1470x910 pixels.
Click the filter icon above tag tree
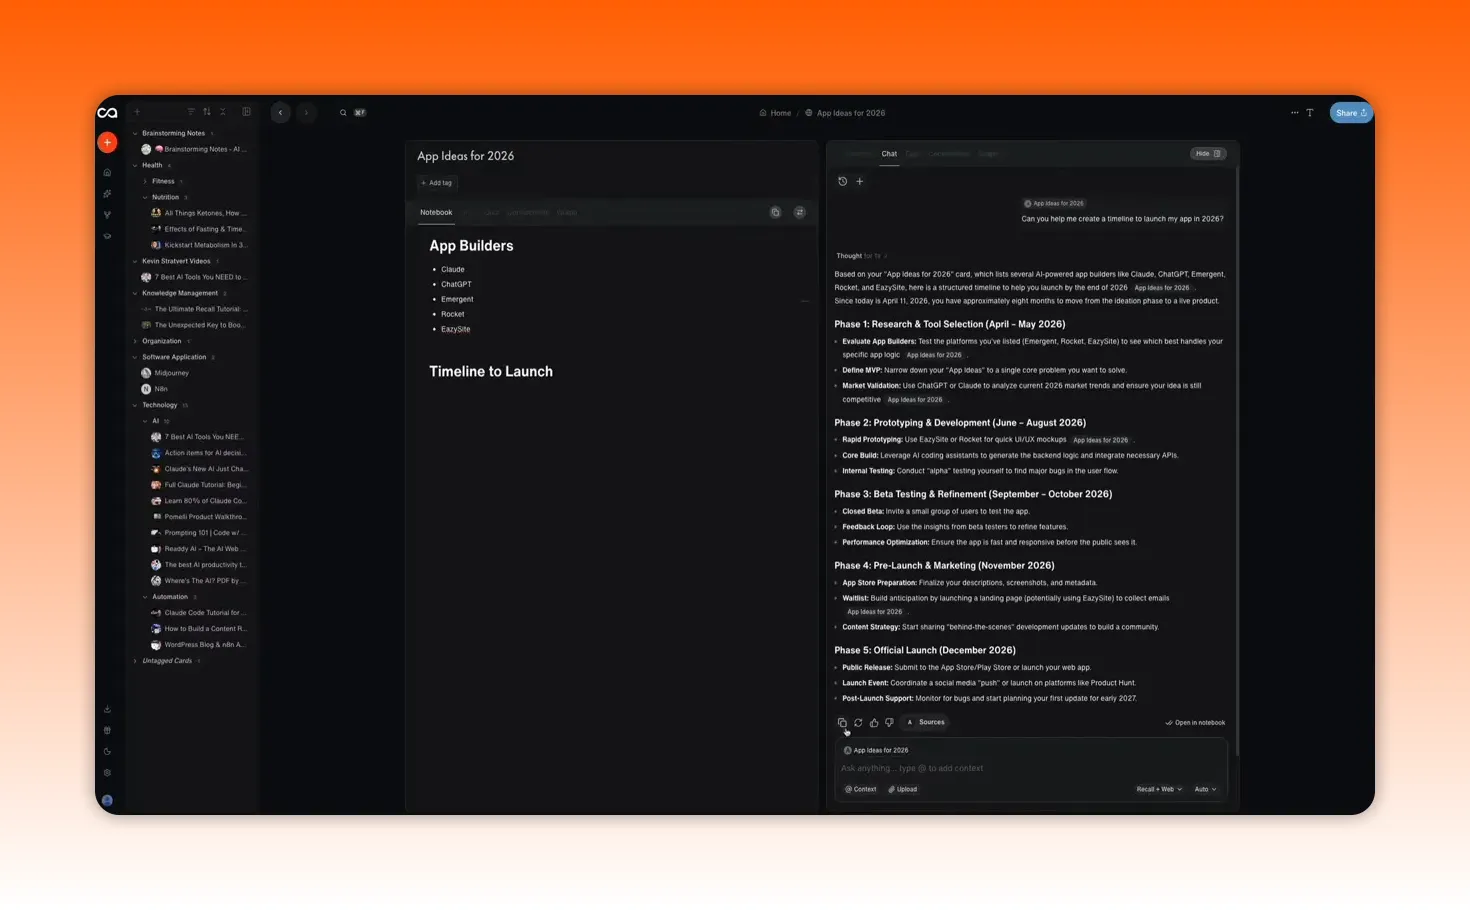click(190, 112)
